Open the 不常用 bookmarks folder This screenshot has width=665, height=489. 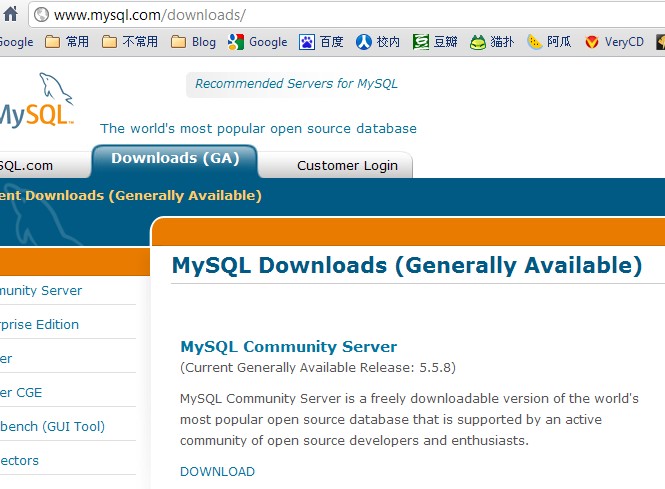(130, 42)
